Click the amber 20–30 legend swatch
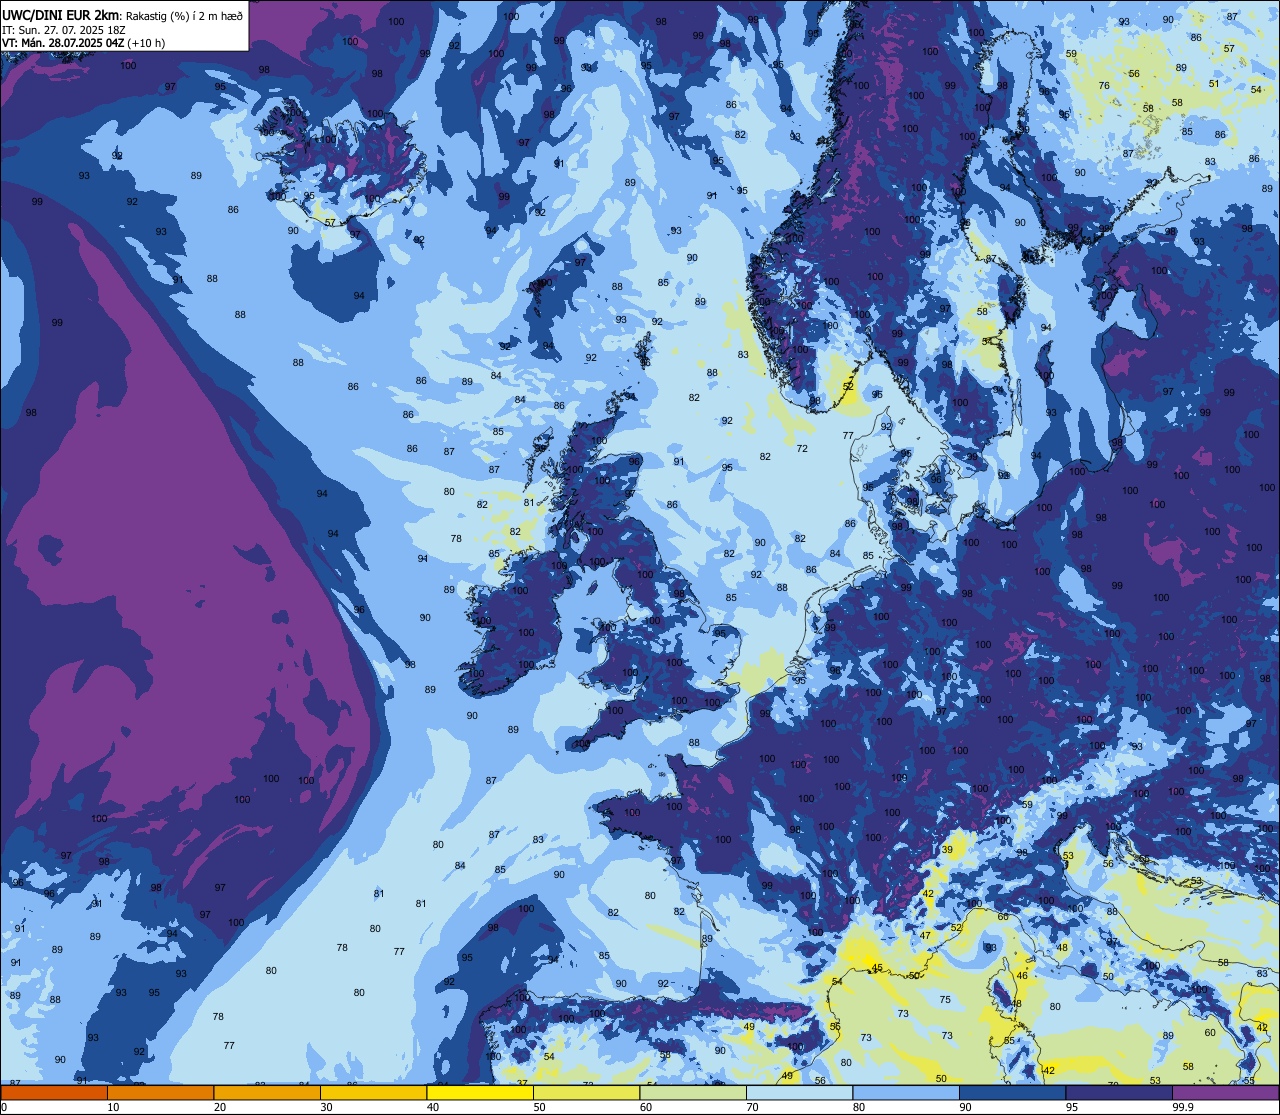The width and height of the screenshot is (1280, 1115). pos(267,1092)
